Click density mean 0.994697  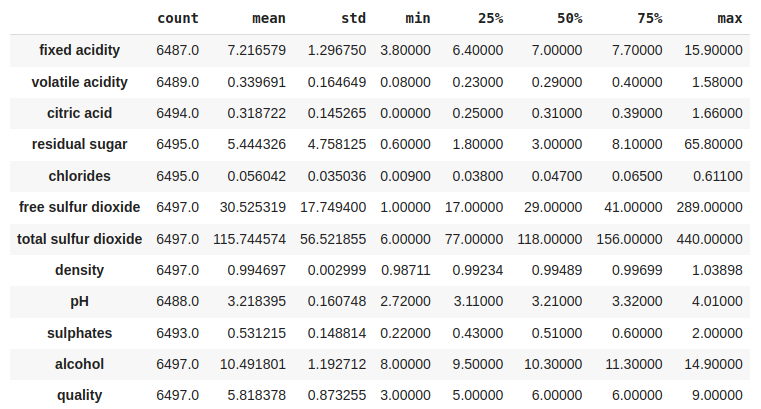[257, 270]
